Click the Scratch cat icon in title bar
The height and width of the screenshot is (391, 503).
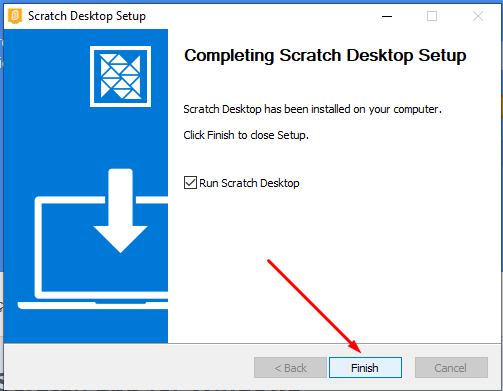coord(15,16)
